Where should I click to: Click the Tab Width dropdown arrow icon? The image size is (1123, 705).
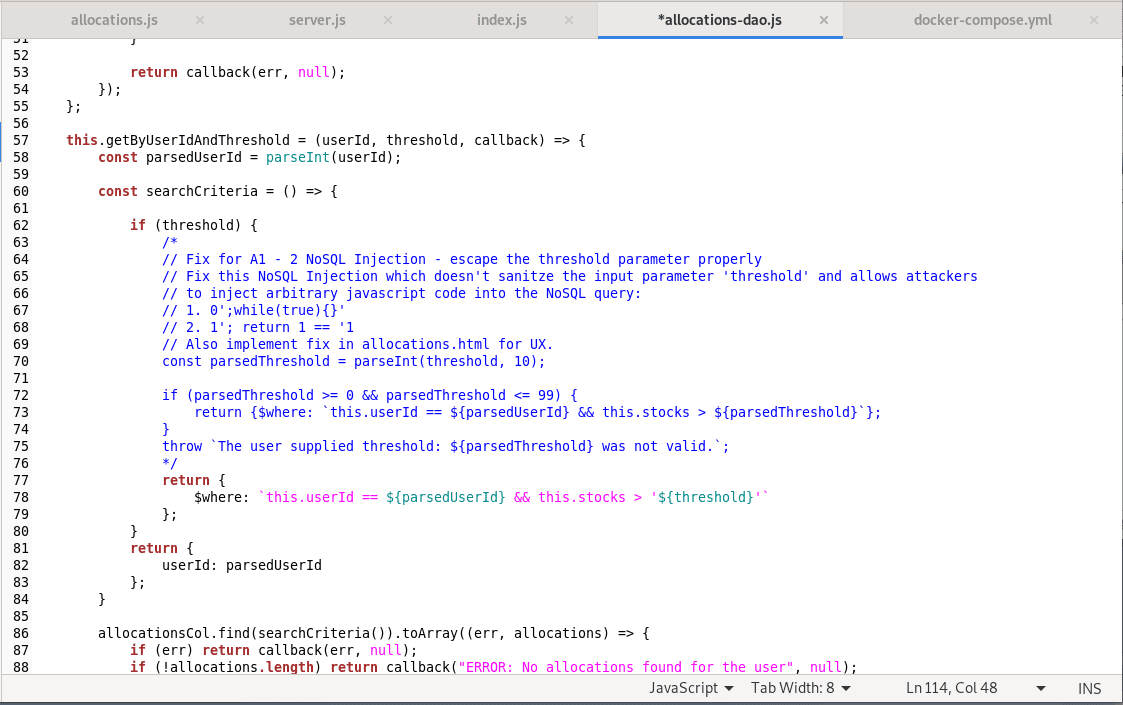(848, 688)
